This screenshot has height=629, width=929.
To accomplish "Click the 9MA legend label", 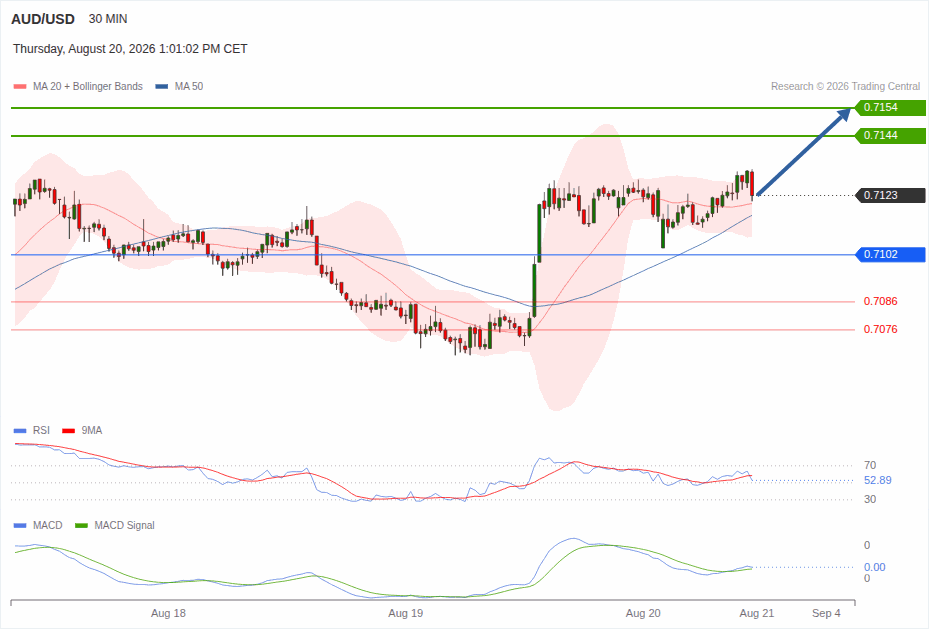I will pyautogui.click(x=92, y=431).
